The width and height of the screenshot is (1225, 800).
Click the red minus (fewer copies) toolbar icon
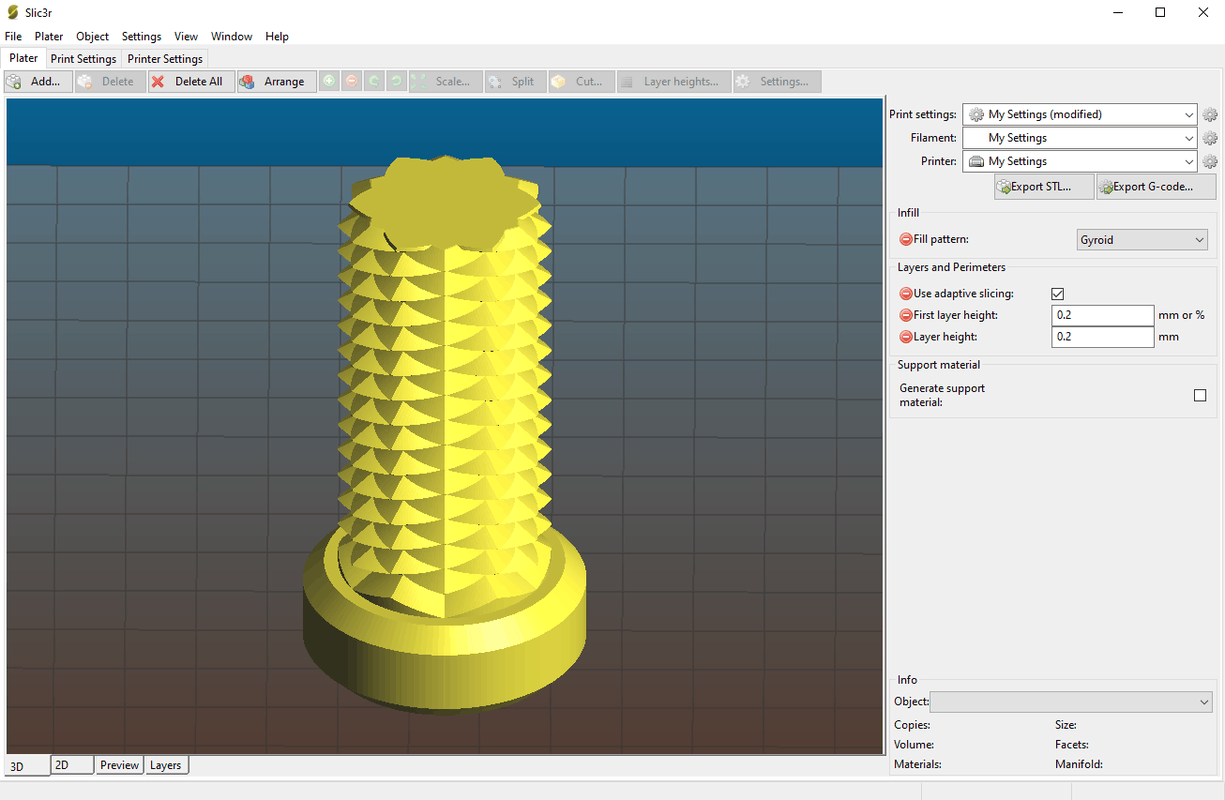(352, 81)
